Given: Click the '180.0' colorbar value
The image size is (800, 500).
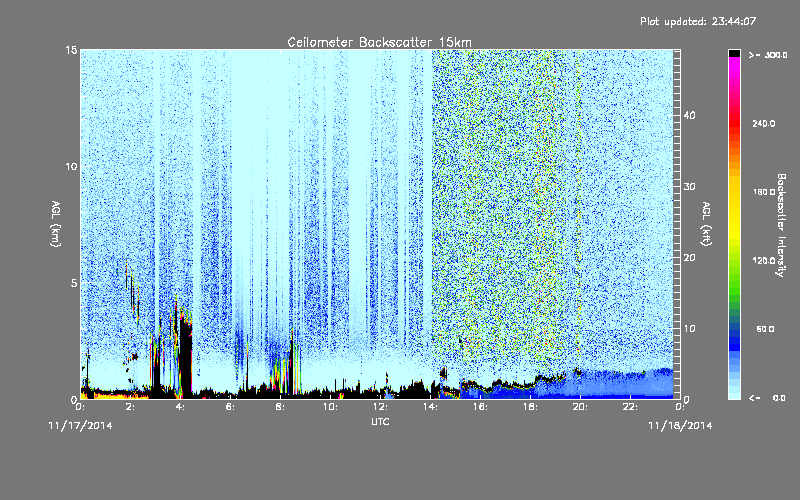Looking at the screenshot, I should tap(764, 192).
